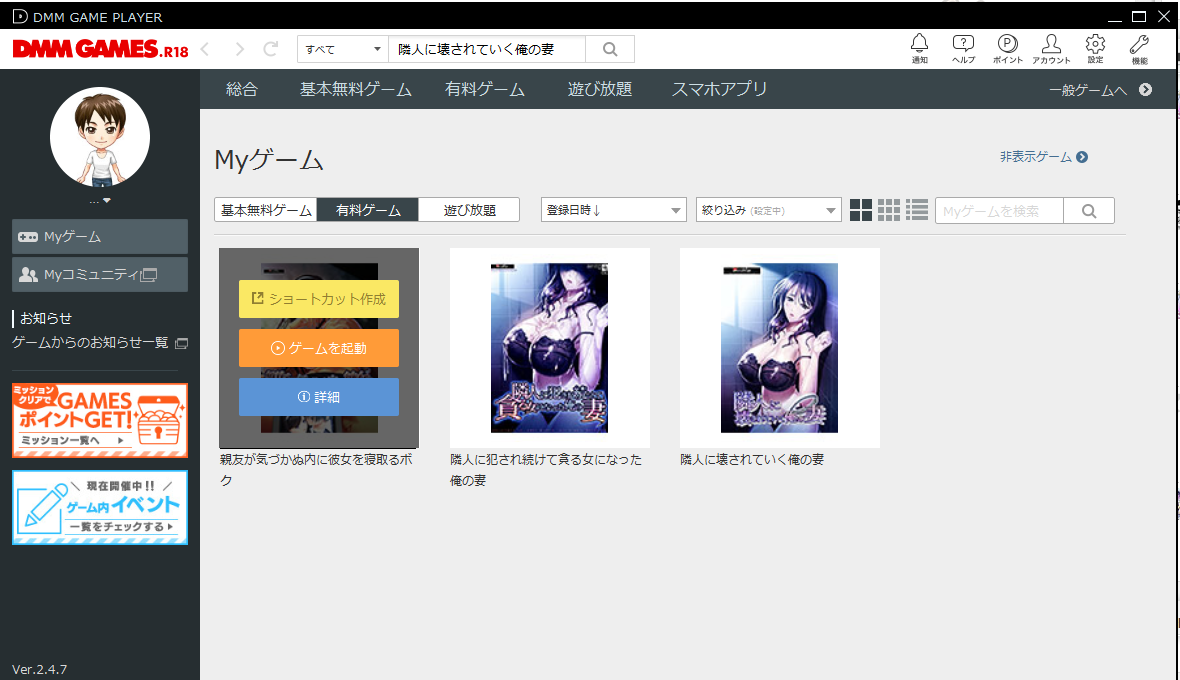Switch to list view

917,211
